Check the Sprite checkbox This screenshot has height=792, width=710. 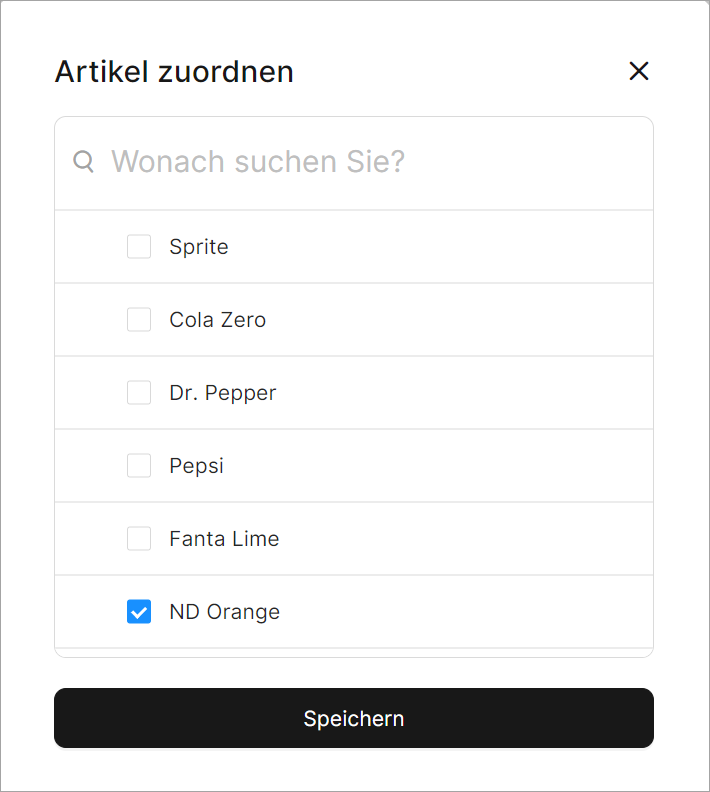[139, 247]
